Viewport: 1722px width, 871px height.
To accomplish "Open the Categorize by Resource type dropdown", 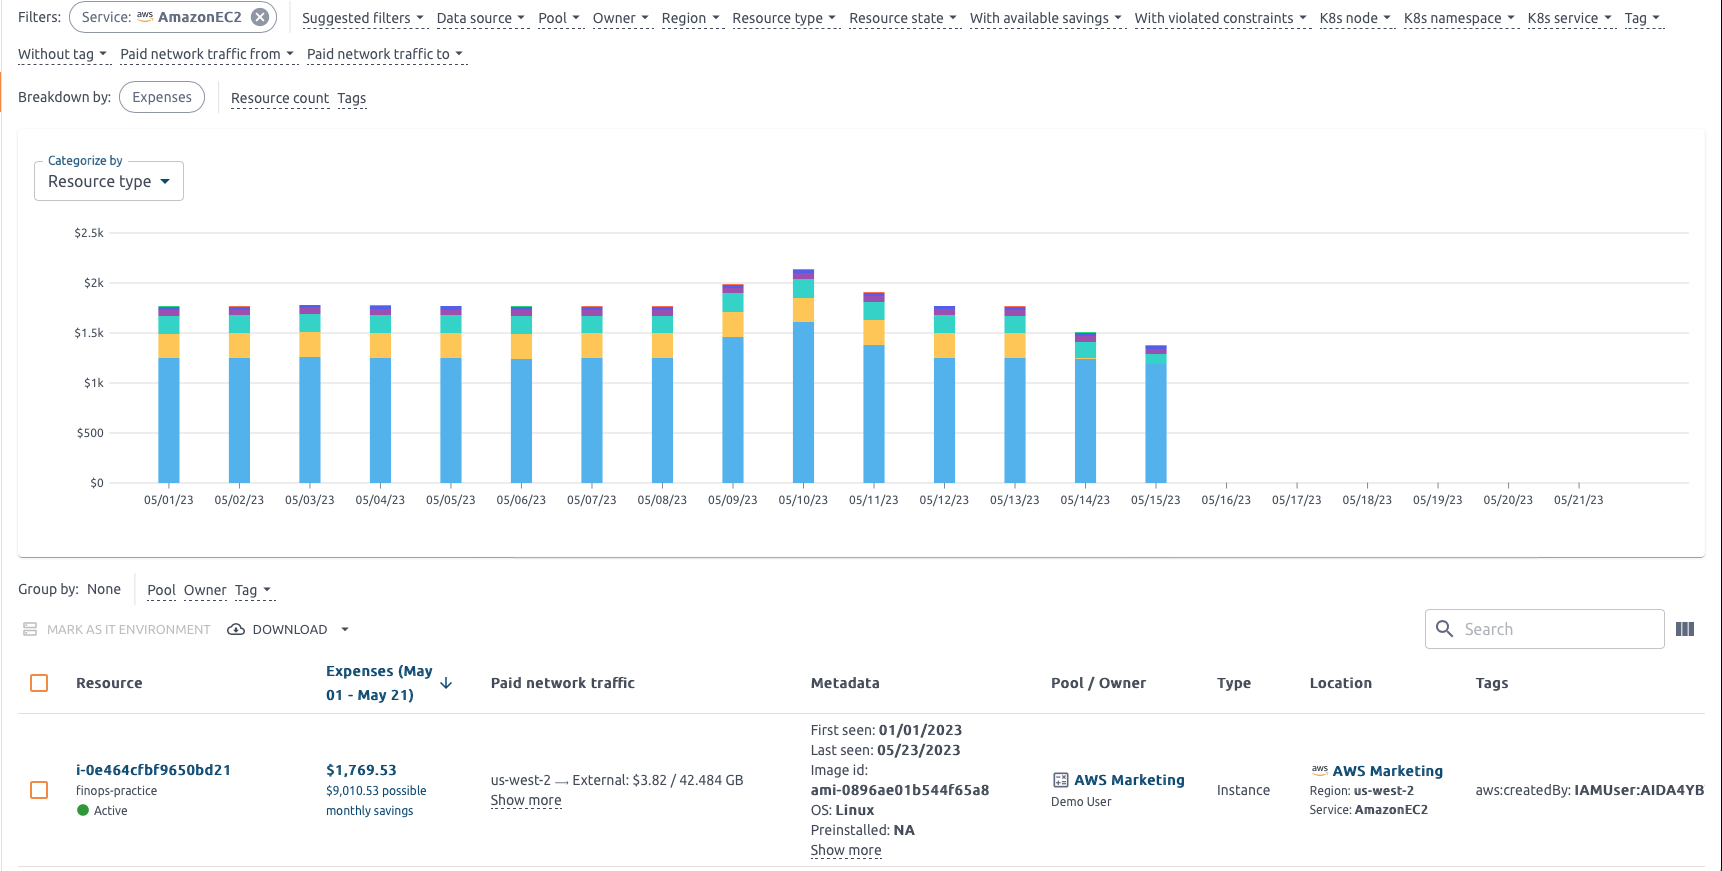I will point(109,181).
